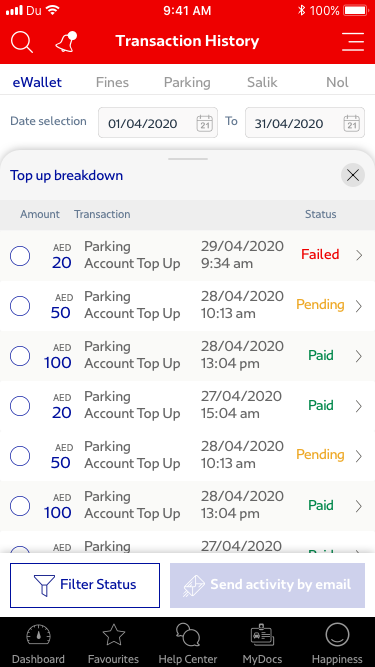Switch to the Salik tab
The height and width of the screenshot is (667, 375).
coord(262,82)
